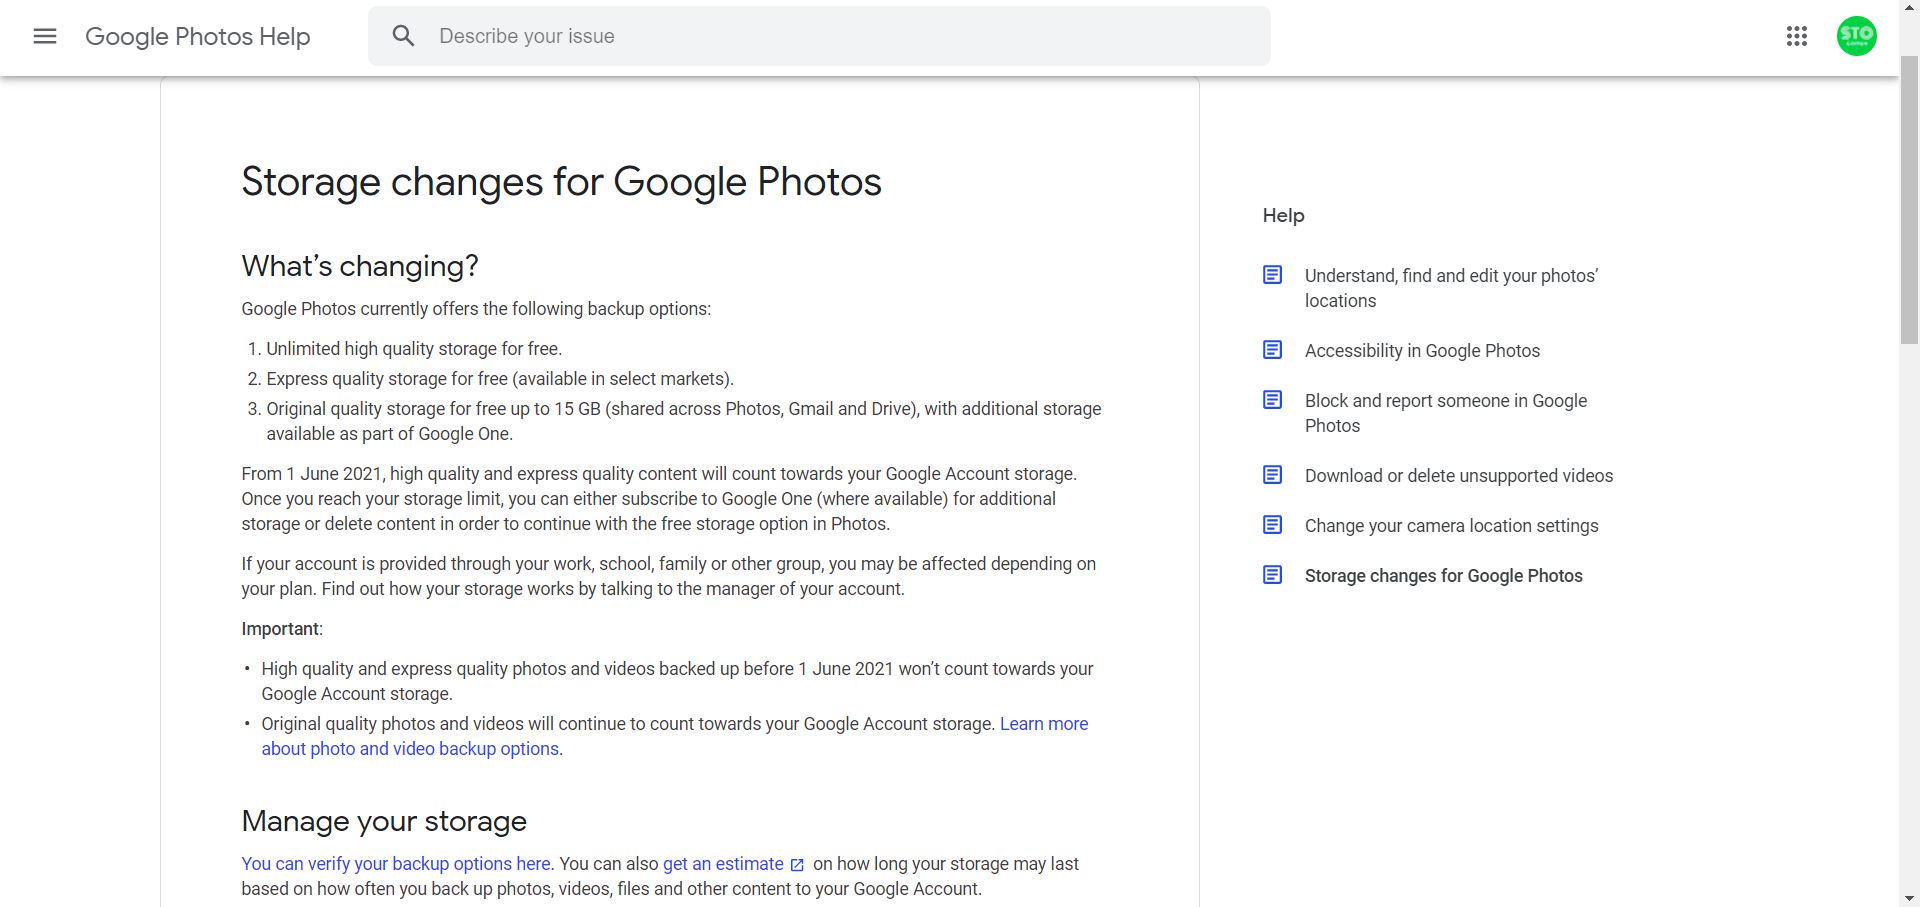Viewport: 1920px width, 907px height.
Task: Open Google Photos Help home title
Action: point(198,37)
